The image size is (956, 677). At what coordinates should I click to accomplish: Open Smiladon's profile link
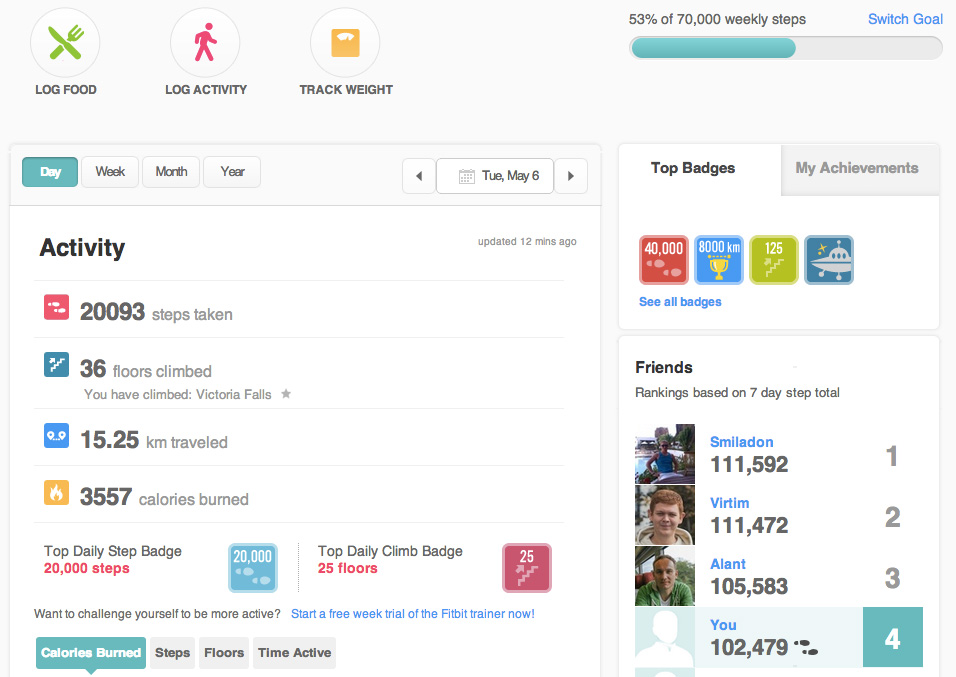click(x=741, y=442)
